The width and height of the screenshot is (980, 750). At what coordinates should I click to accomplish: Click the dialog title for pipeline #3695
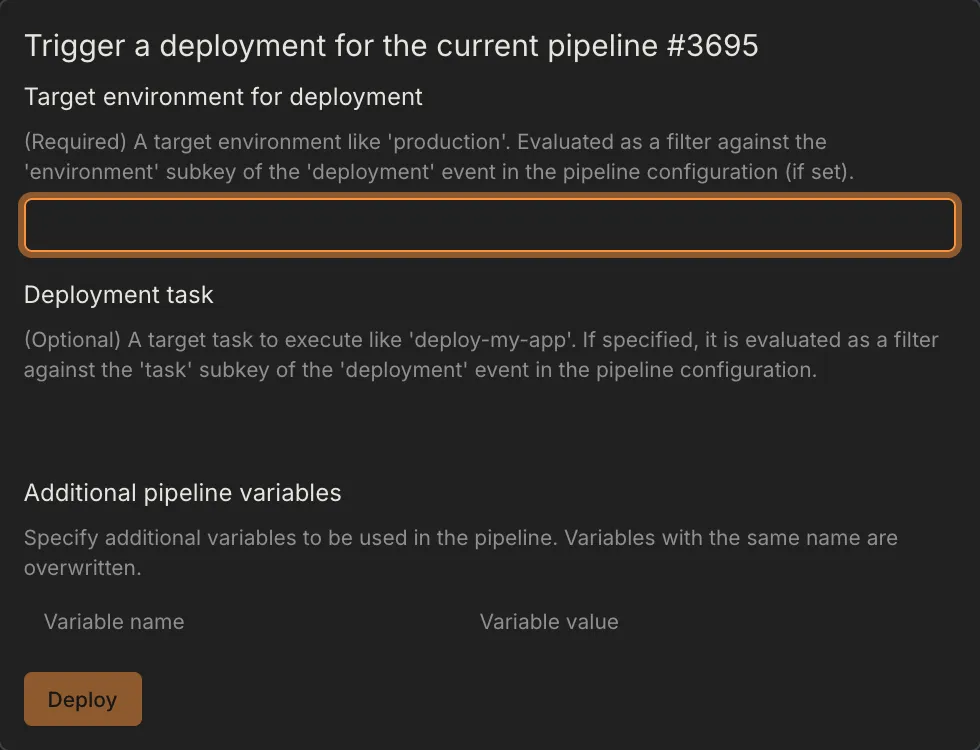(393, 45)
